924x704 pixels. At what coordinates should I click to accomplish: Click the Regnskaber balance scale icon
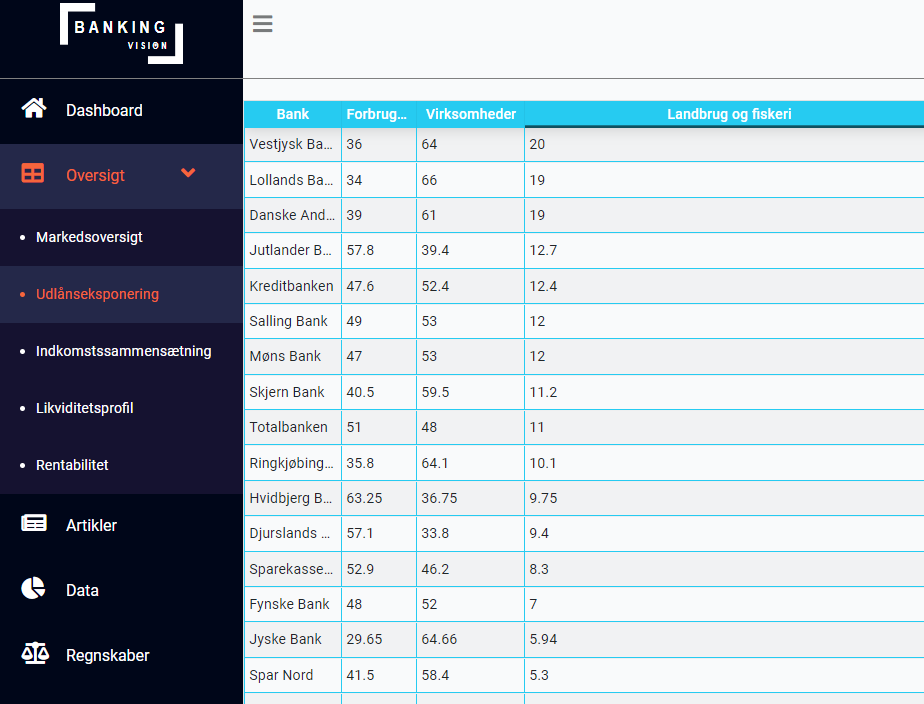coord(35,653)
